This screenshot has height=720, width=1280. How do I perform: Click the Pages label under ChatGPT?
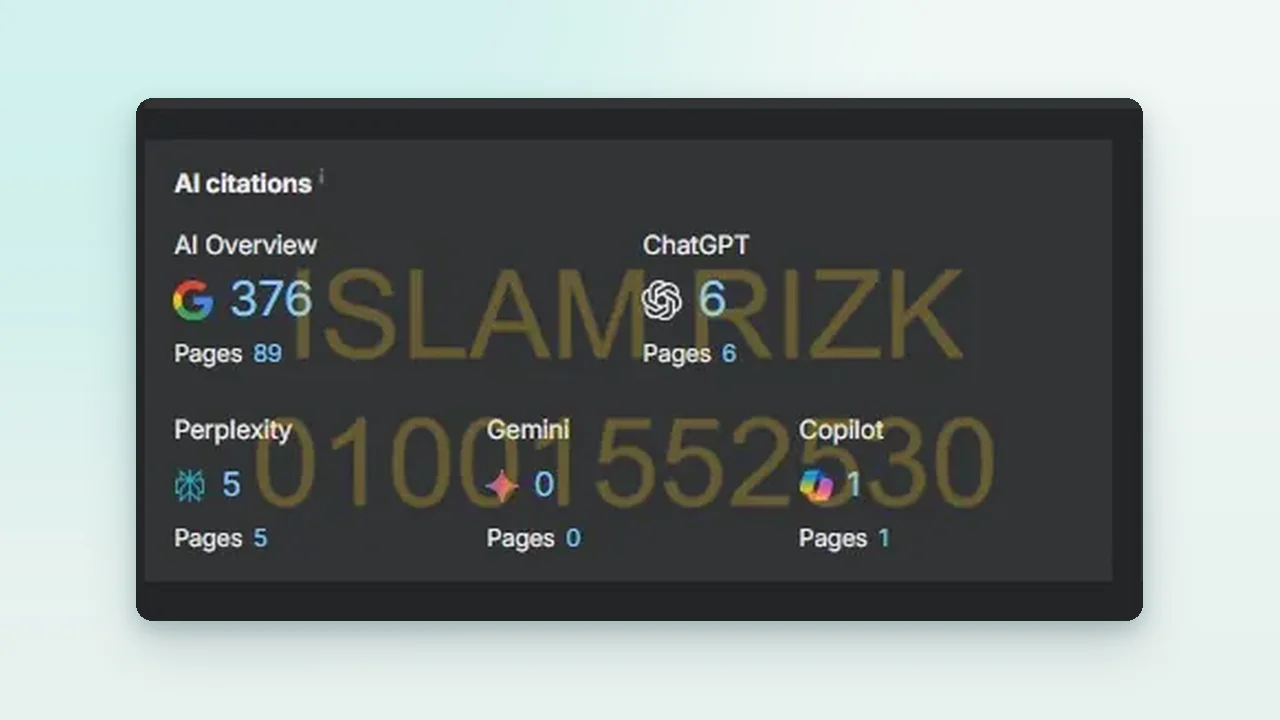pos(677,354)
